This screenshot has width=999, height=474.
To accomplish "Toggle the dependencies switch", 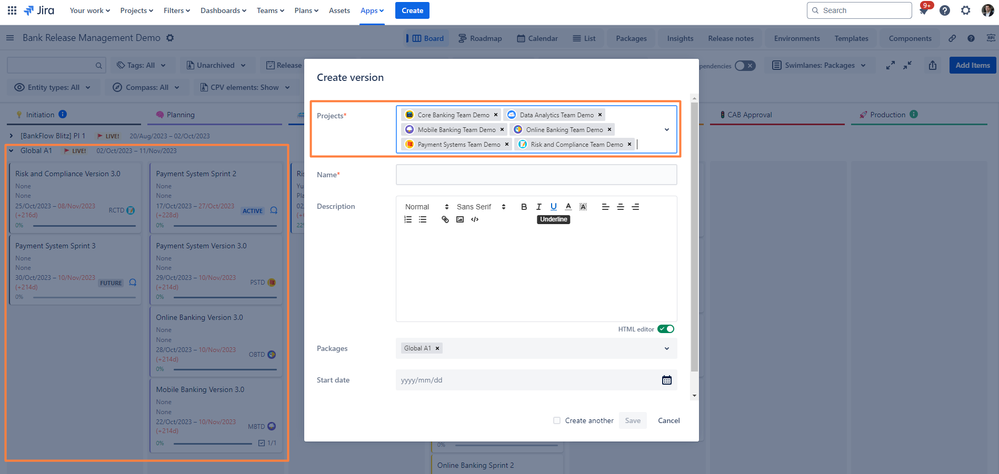I will [x=745, y=66].
